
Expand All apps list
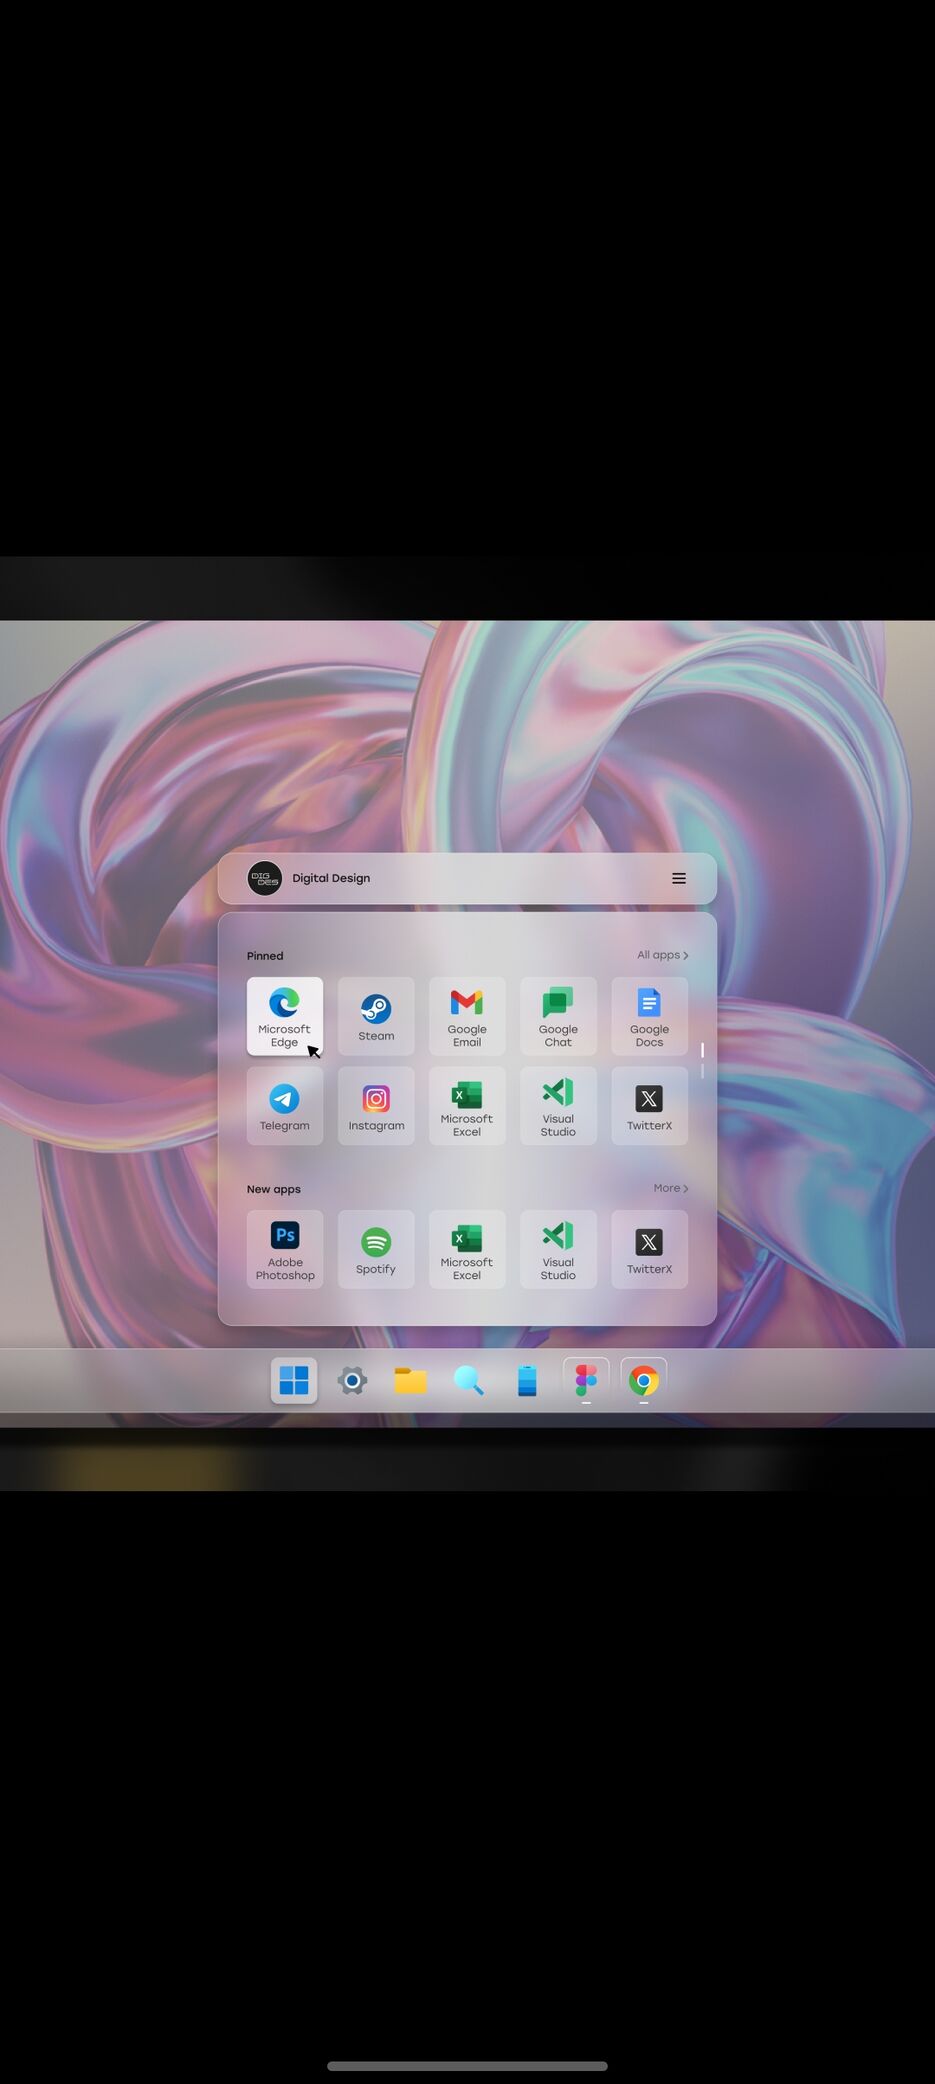tap(663, 955)
